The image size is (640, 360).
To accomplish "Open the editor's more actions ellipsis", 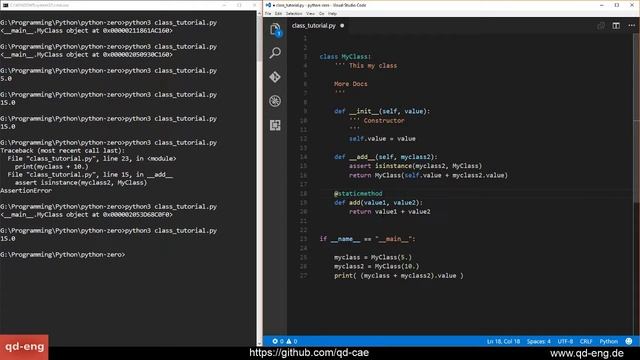I will (x=631, y=26).
